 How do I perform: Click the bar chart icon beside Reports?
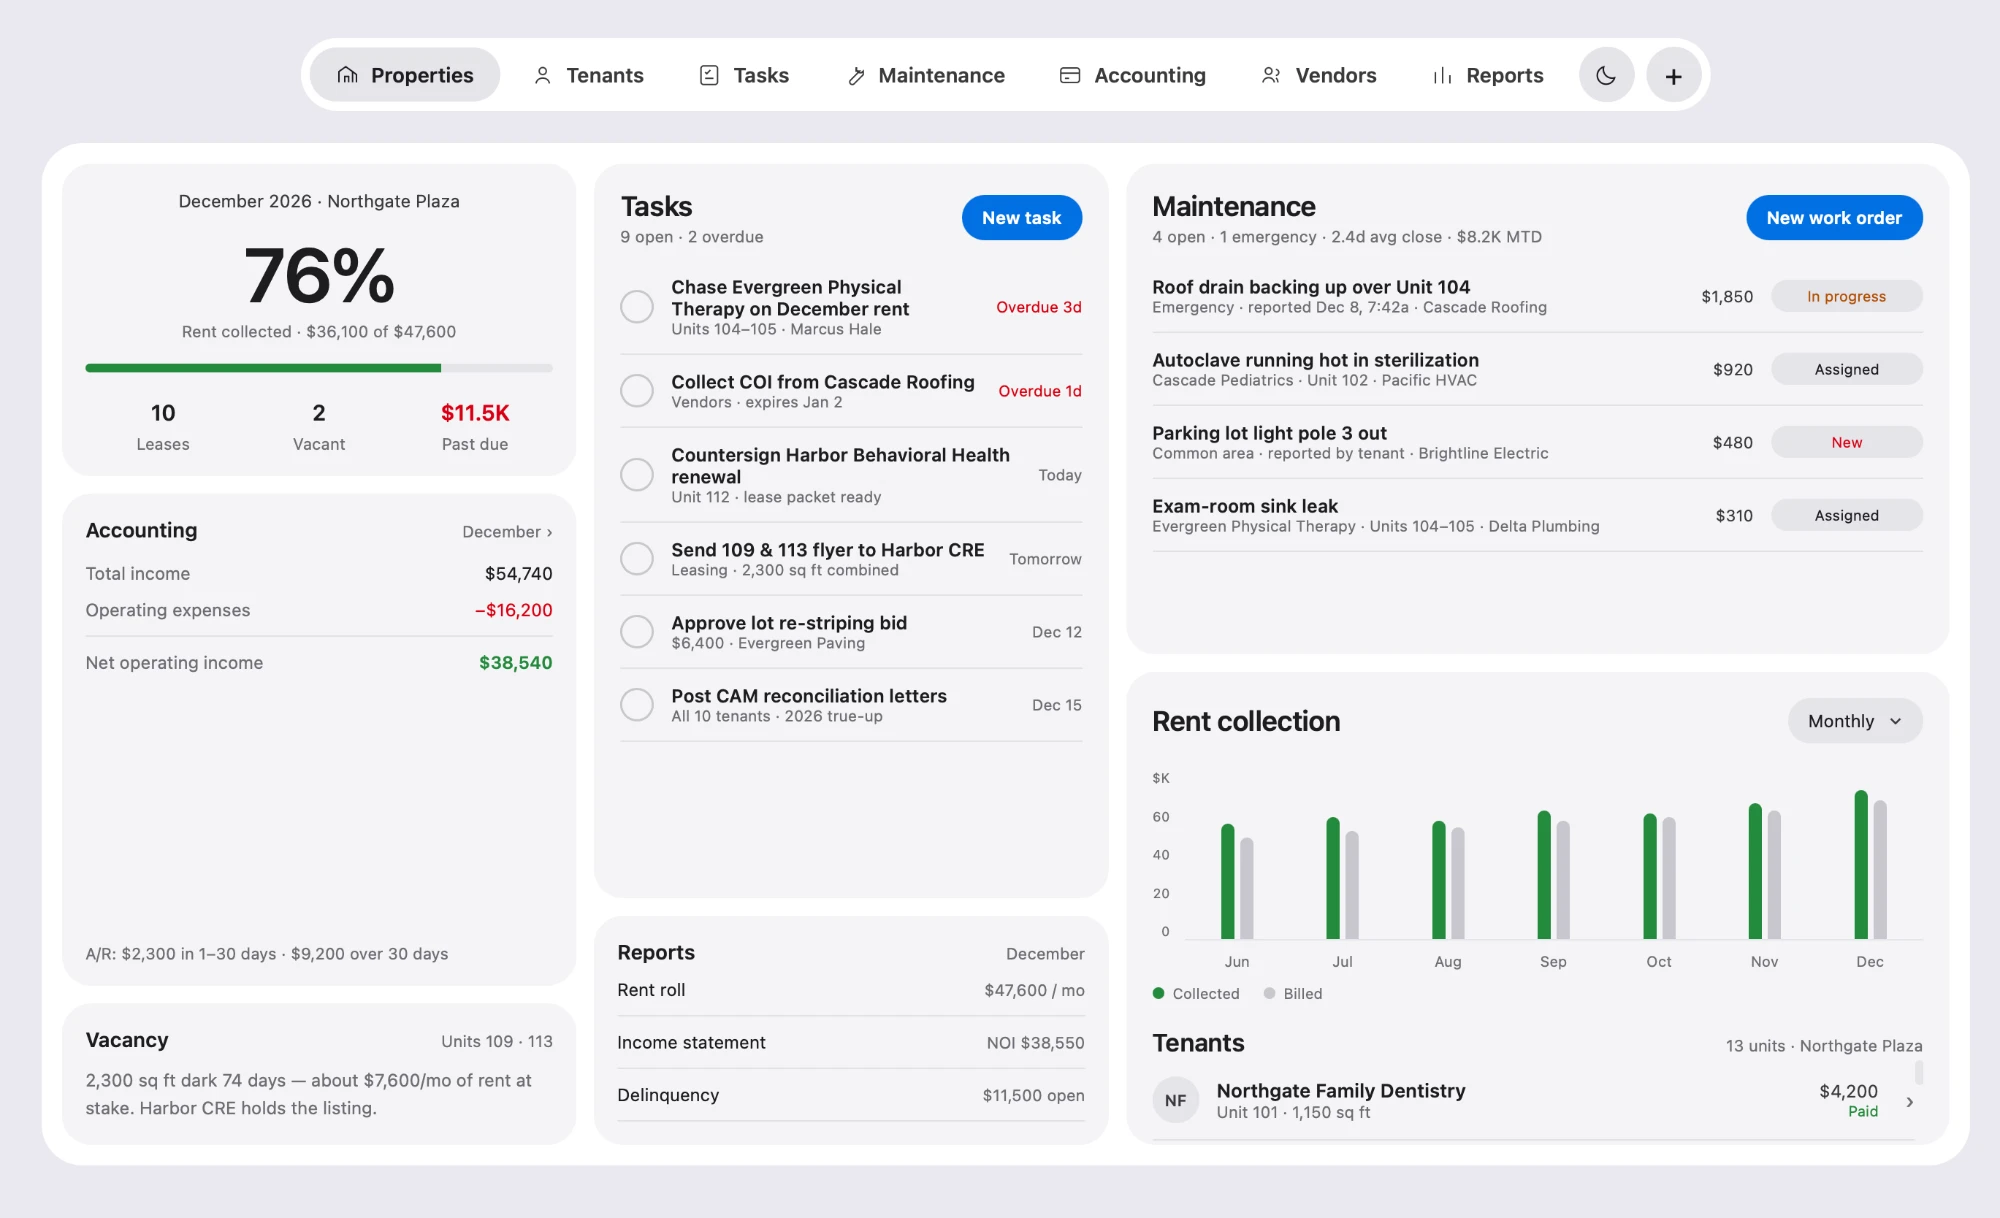1442,76
